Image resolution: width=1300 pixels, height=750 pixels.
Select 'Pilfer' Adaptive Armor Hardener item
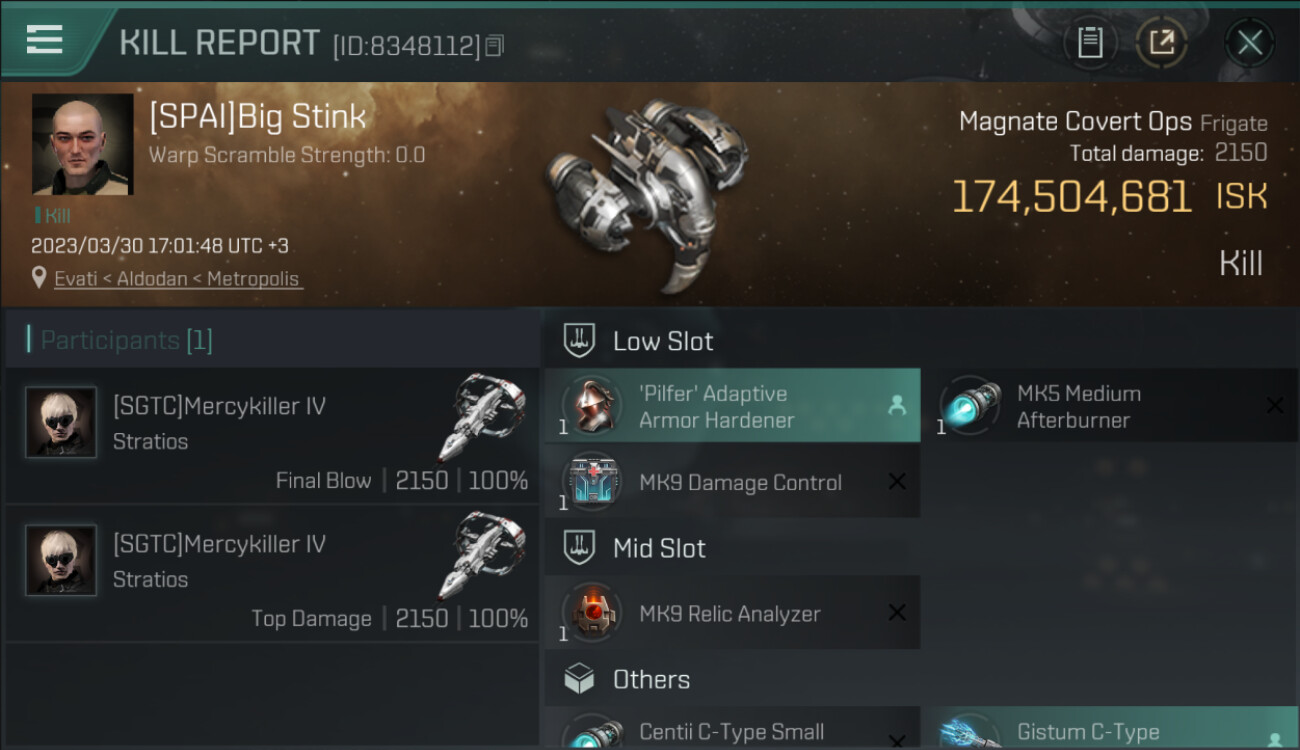pos(732,406)
